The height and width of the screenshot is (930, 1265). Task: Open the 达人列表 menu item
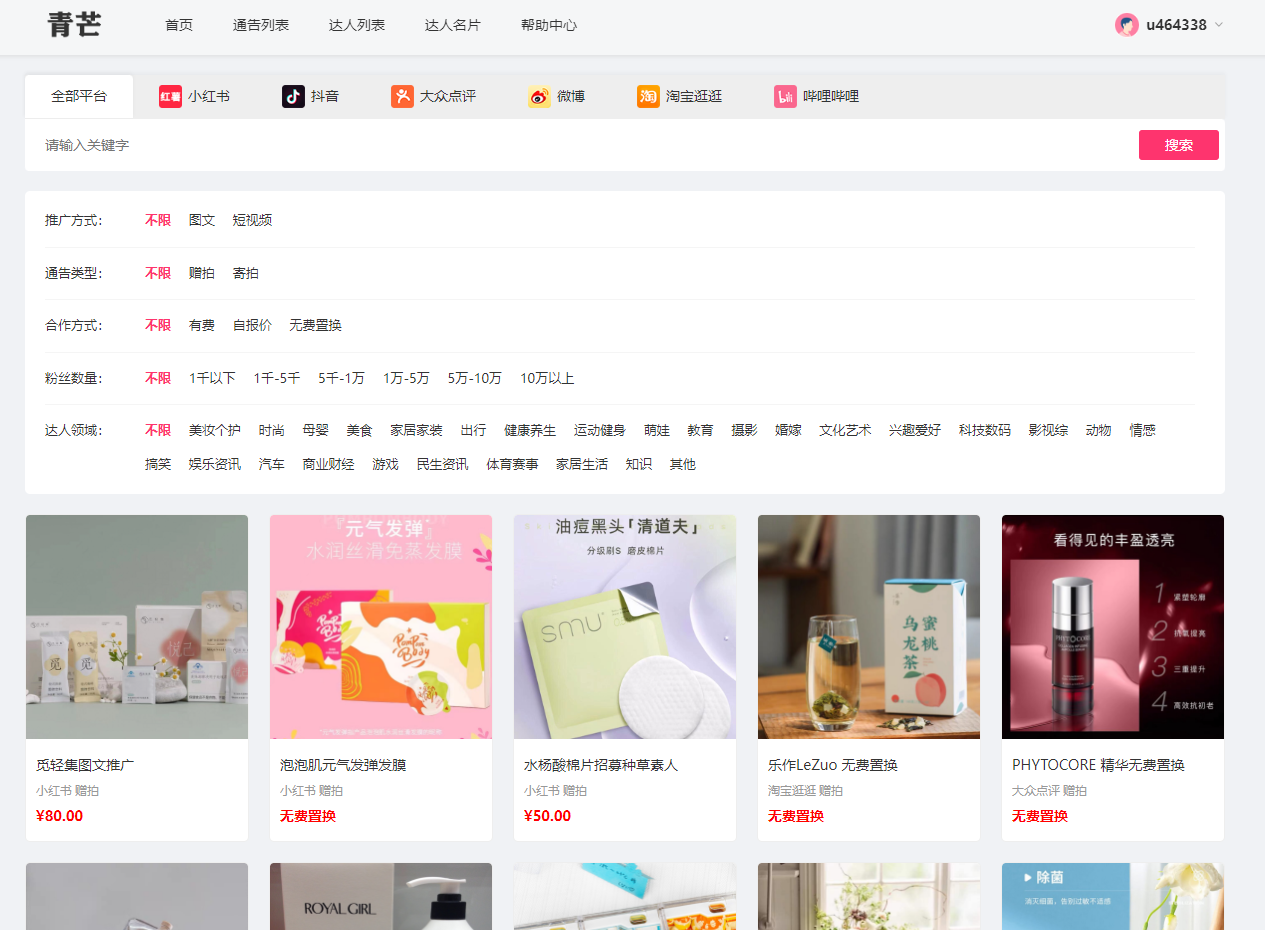pyautogui.click(x=357, y=25)
